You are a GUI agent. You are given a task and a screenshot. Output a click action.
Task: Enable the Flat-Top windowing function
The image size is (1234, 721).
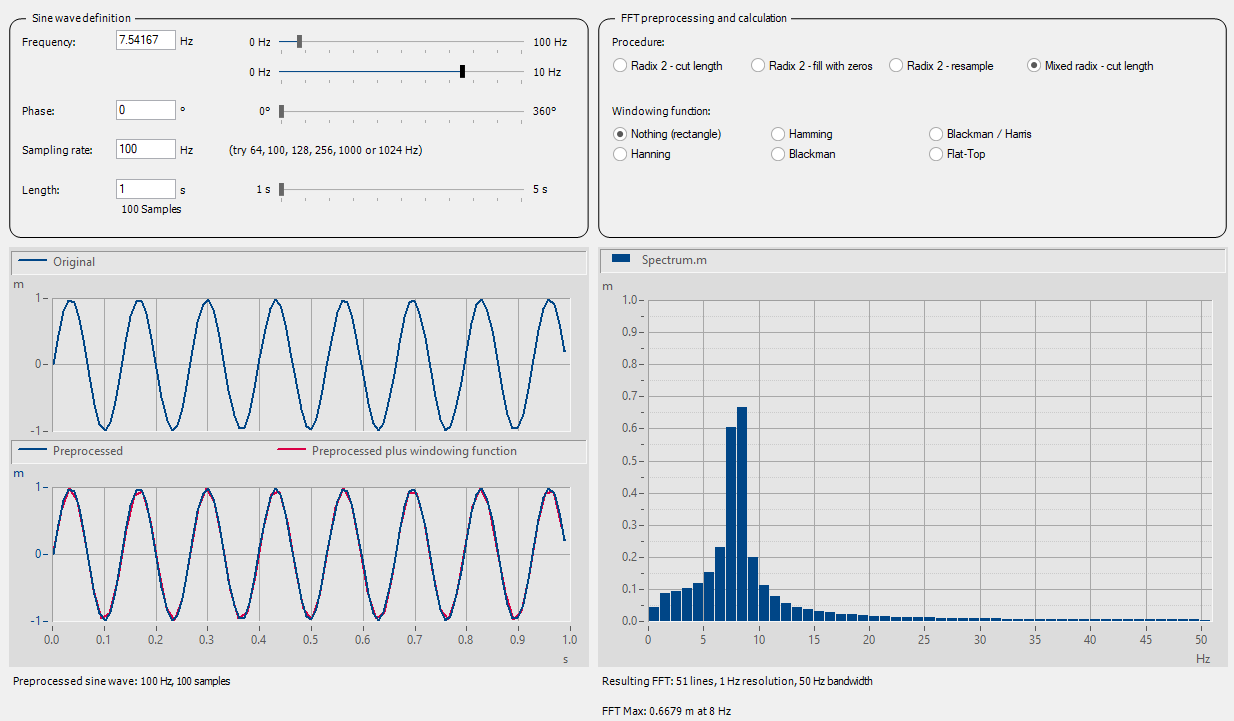937,154
